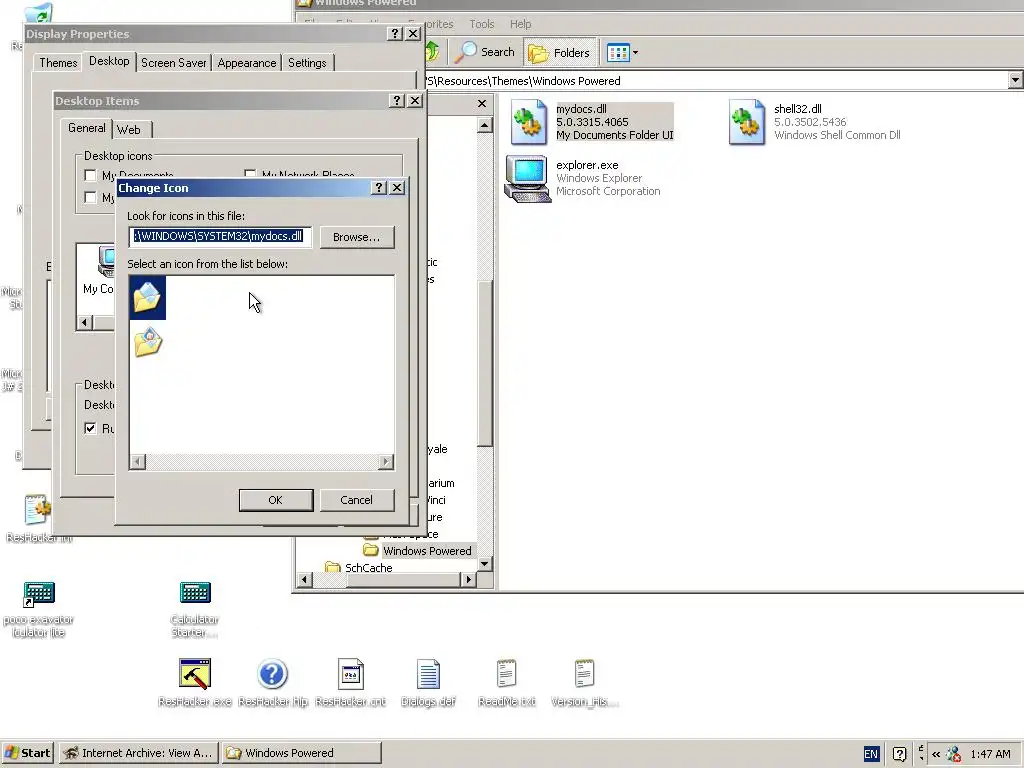Viewport: 1024px width, 768px height.
Task: Cancel the Change Icon dialog
Action: coord(357,500)
